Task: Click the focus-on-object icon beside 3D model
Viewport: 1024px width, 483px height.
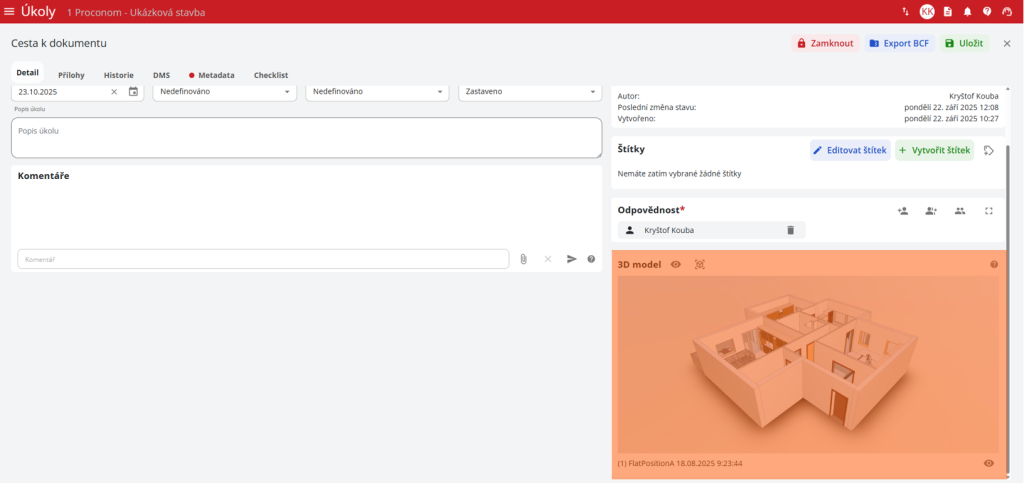Action: click(699, 265)
